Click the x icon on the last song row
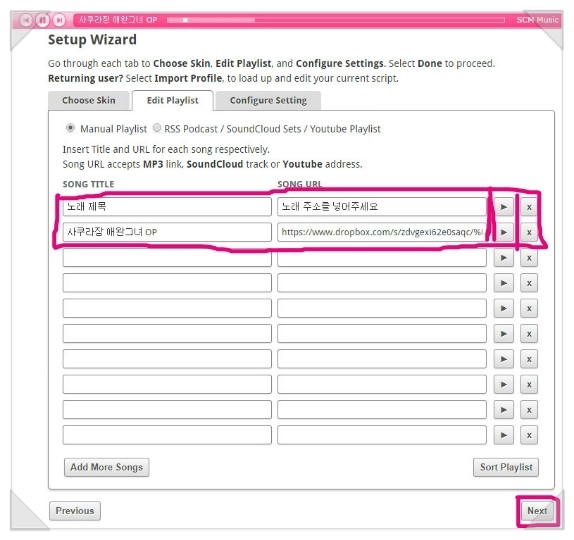Viewport: 574px width, 540px height. [529, 435]
